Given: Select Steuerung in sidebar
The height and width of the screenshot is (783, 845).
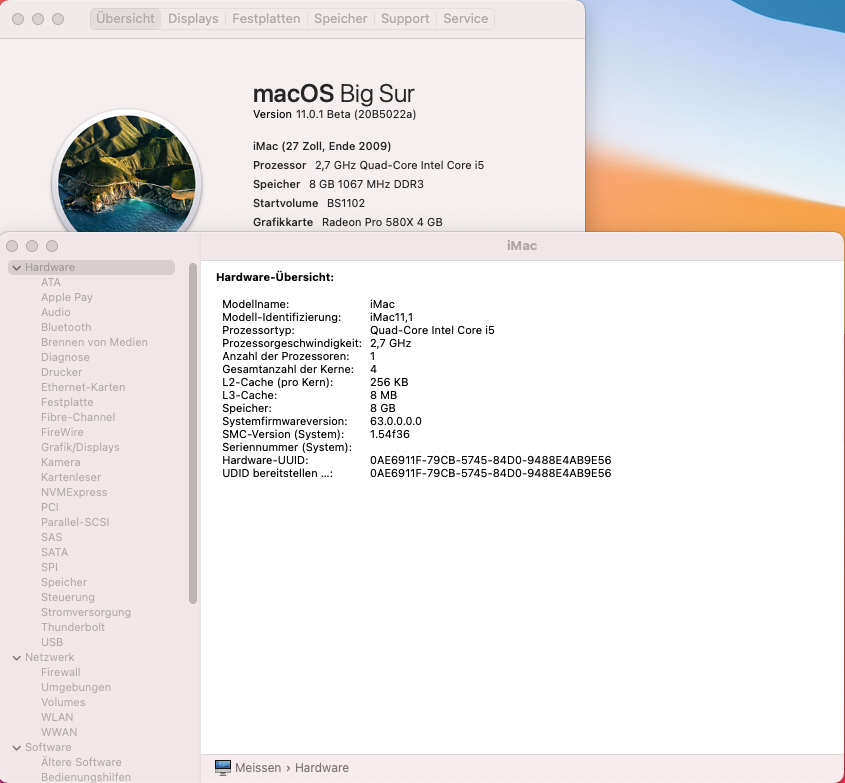Looking at the screenshot, I should (x=68, y=598).
